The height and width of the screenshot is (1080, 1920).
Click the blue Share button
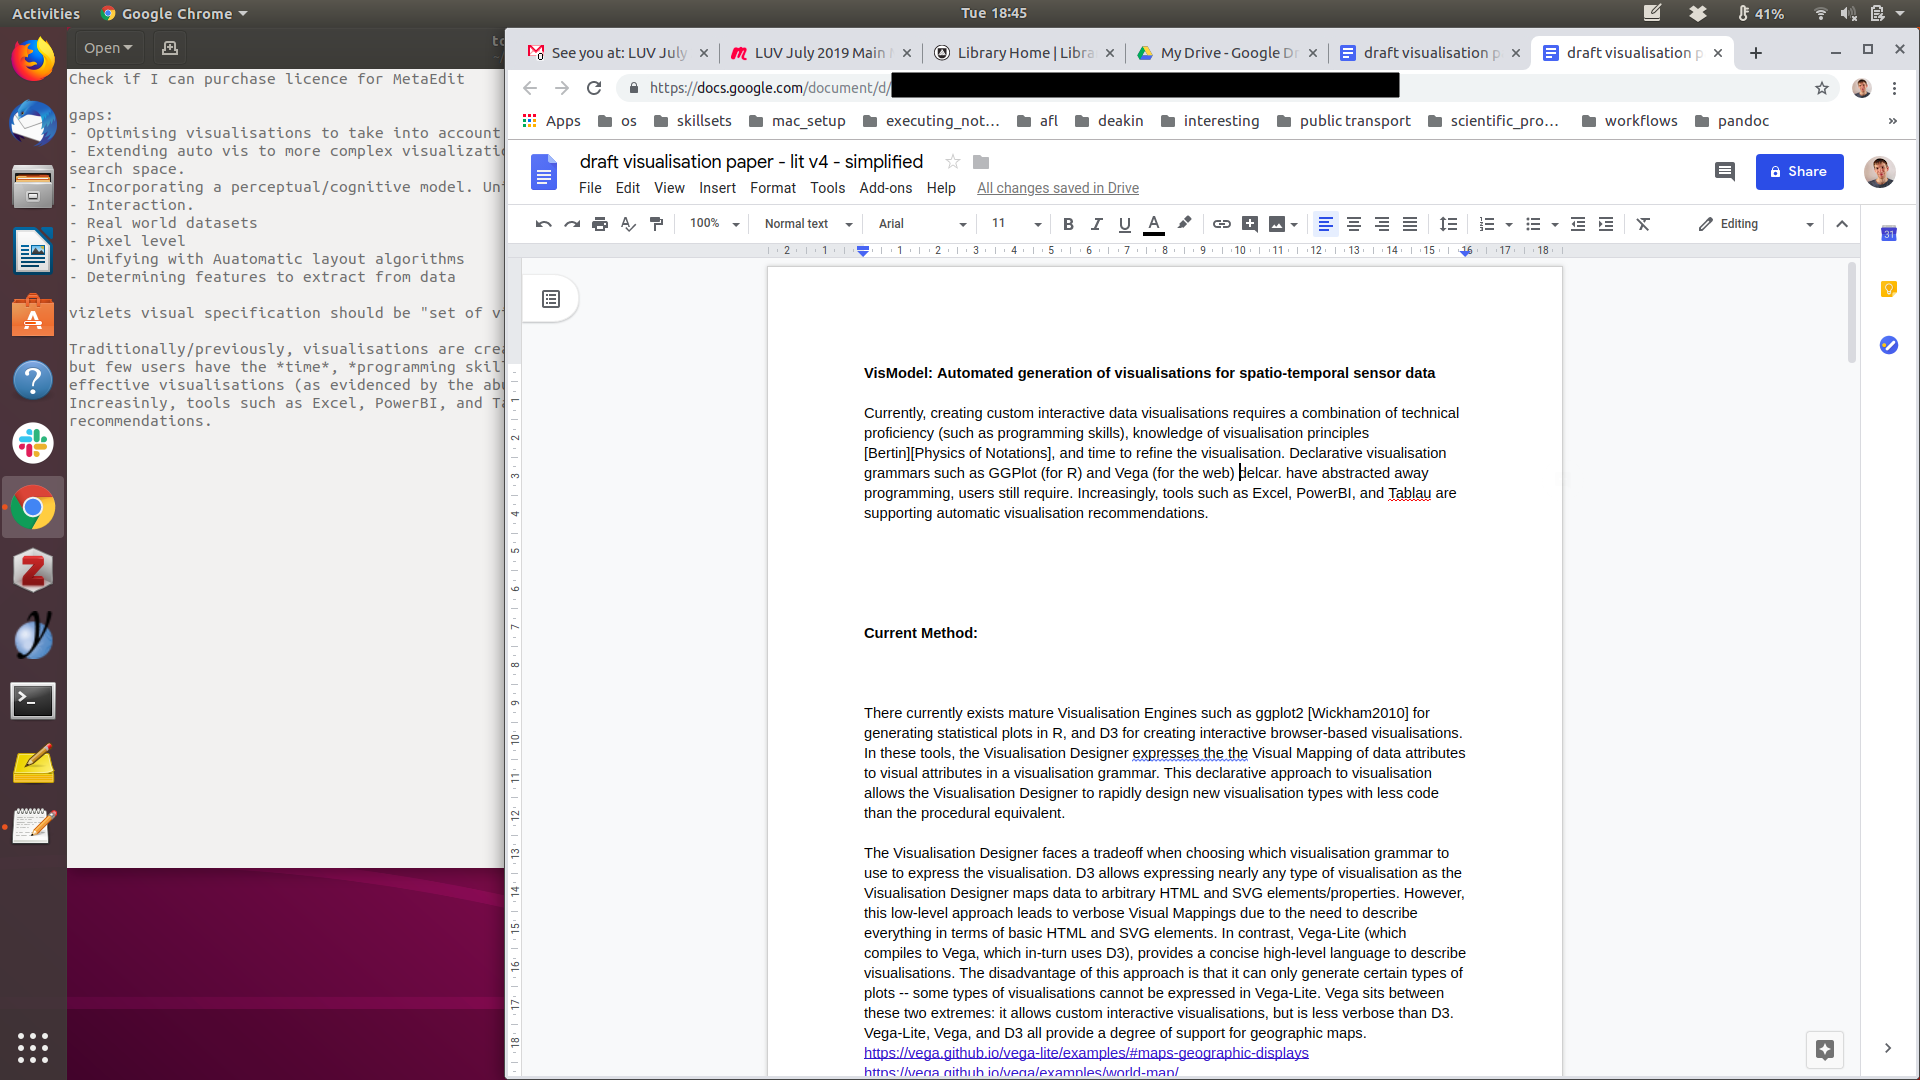1799,172
